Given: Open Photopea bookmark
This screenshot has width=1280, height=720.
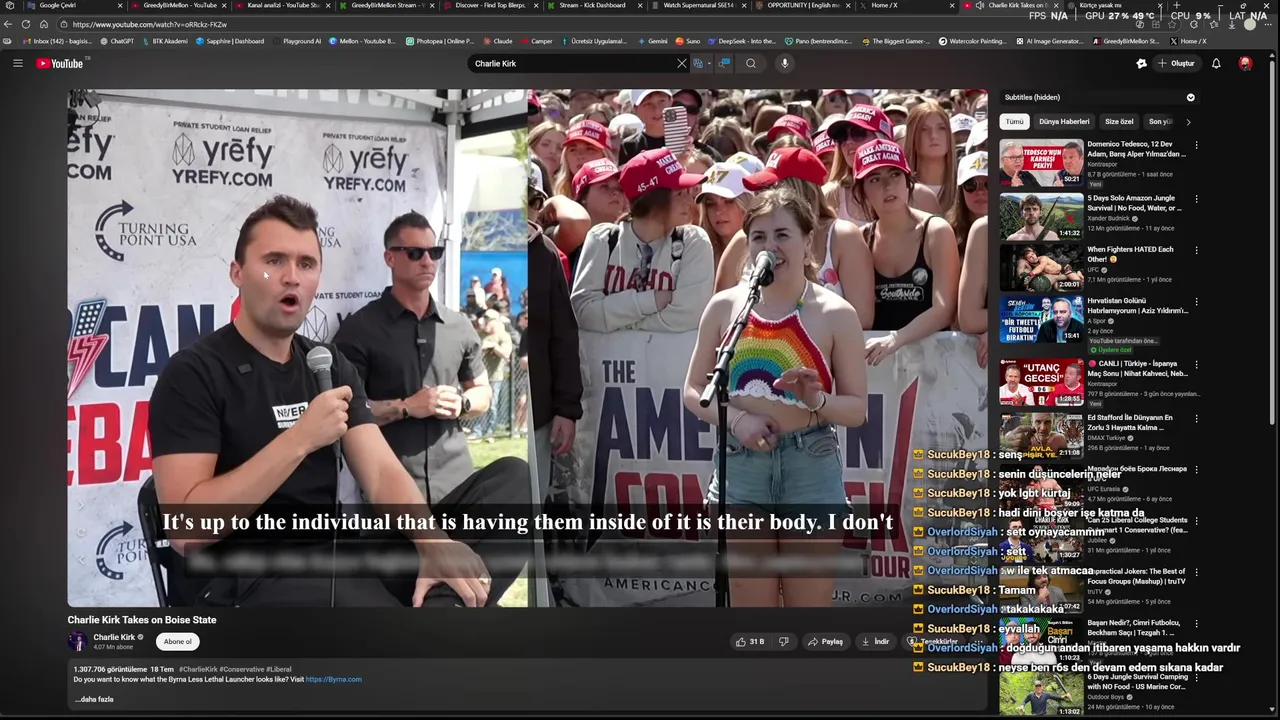Looking at the screenshot, I should [x=440, y=41].
